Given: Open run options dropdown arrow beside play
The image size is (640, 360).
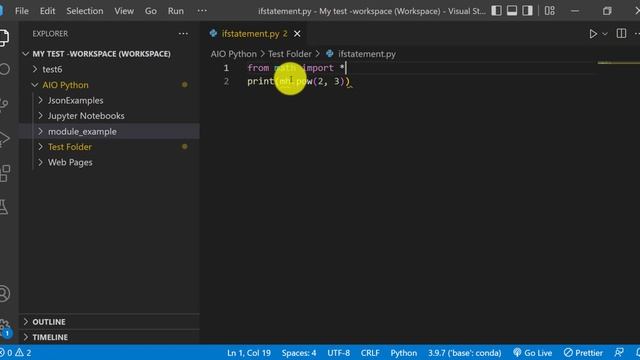Looking at the screenshot, I should coord(605,34).
